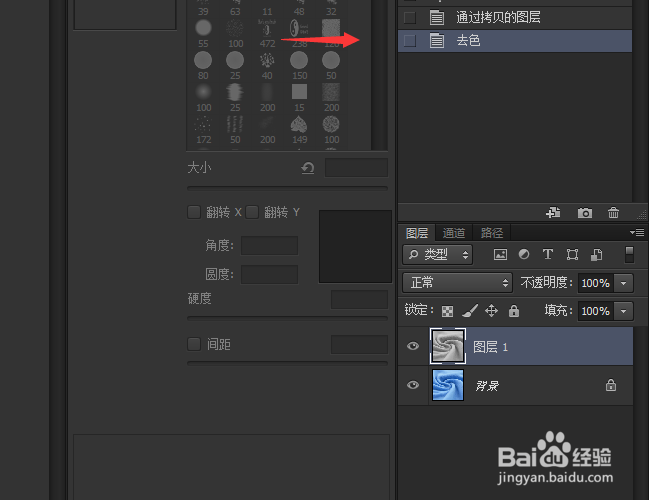Filter layers by pixel layer icon
This screenshot has height=500, width=649.
point(500,255)
